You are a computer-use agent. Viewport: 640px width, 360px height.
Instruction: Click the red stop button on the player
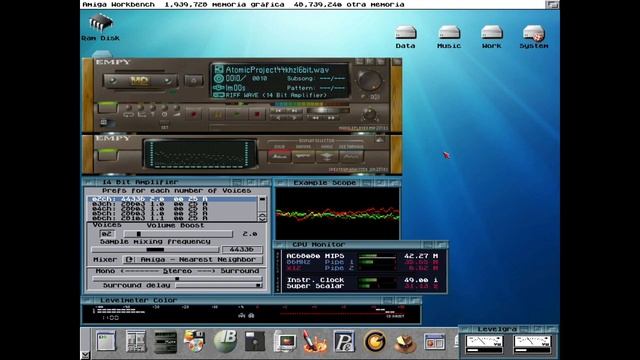[x=257, y=114]
